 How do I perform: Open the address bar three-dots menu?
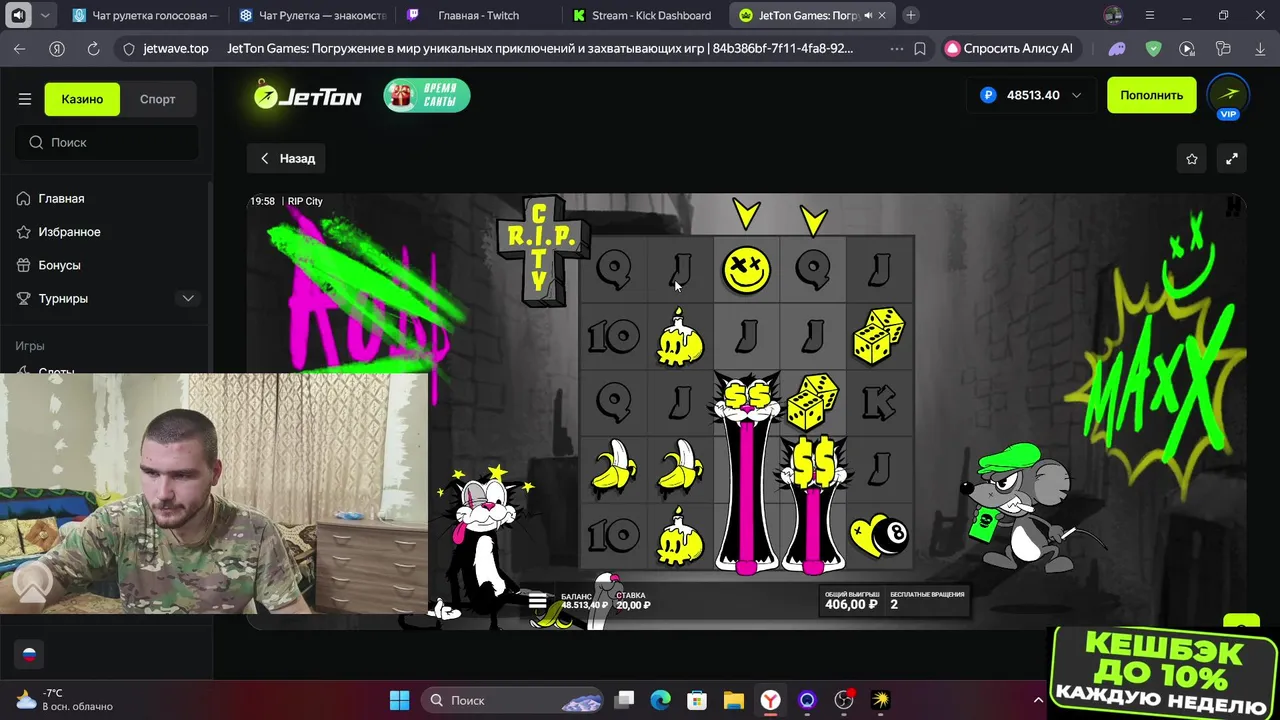tap(896, 48)
